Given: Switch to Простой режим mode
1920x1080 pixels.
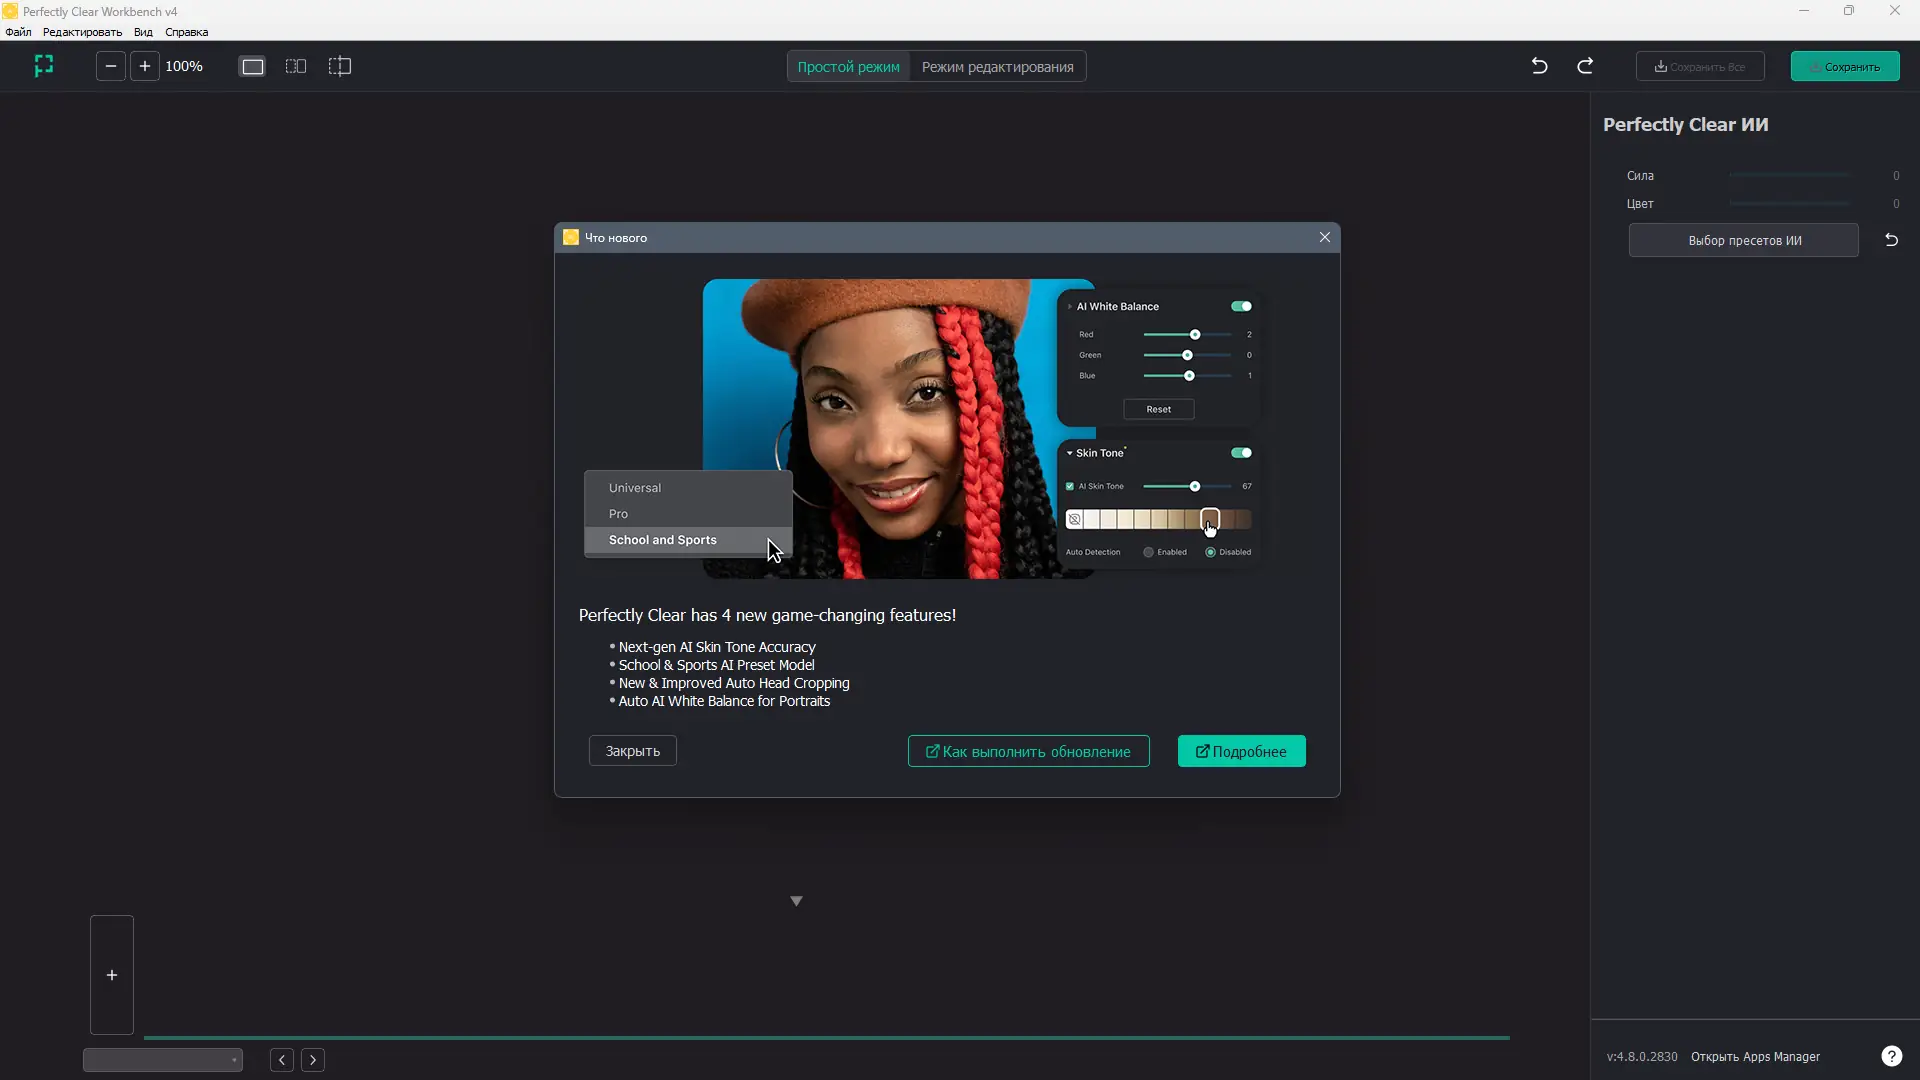Looking at the screenshot, I should [848, 67].
